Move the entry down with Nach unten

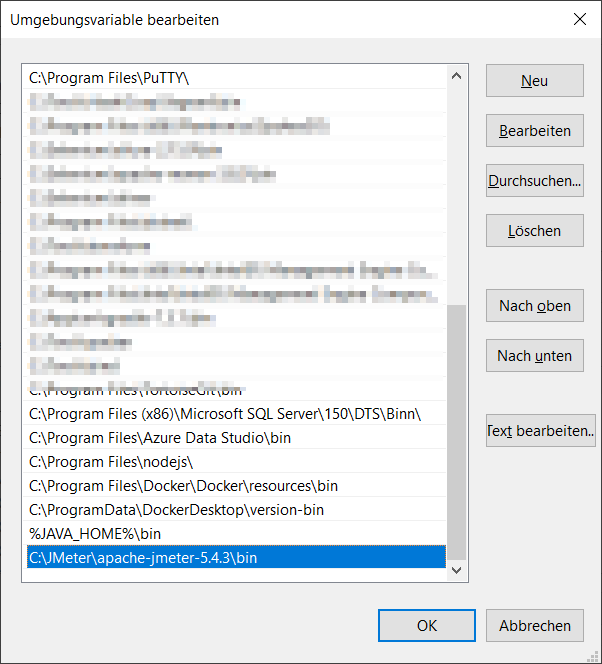click(x=534, y=355)
